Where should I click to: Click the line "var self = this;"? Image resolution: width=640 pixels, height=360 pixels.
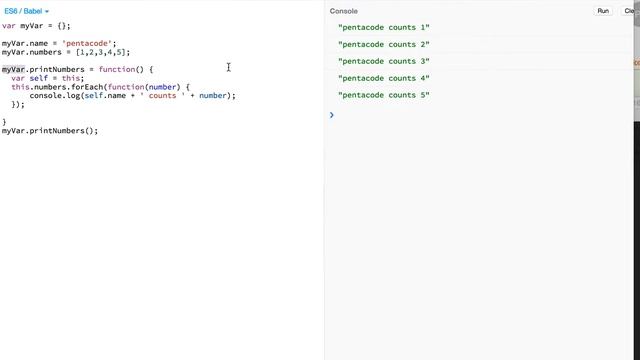pos(47,78)
